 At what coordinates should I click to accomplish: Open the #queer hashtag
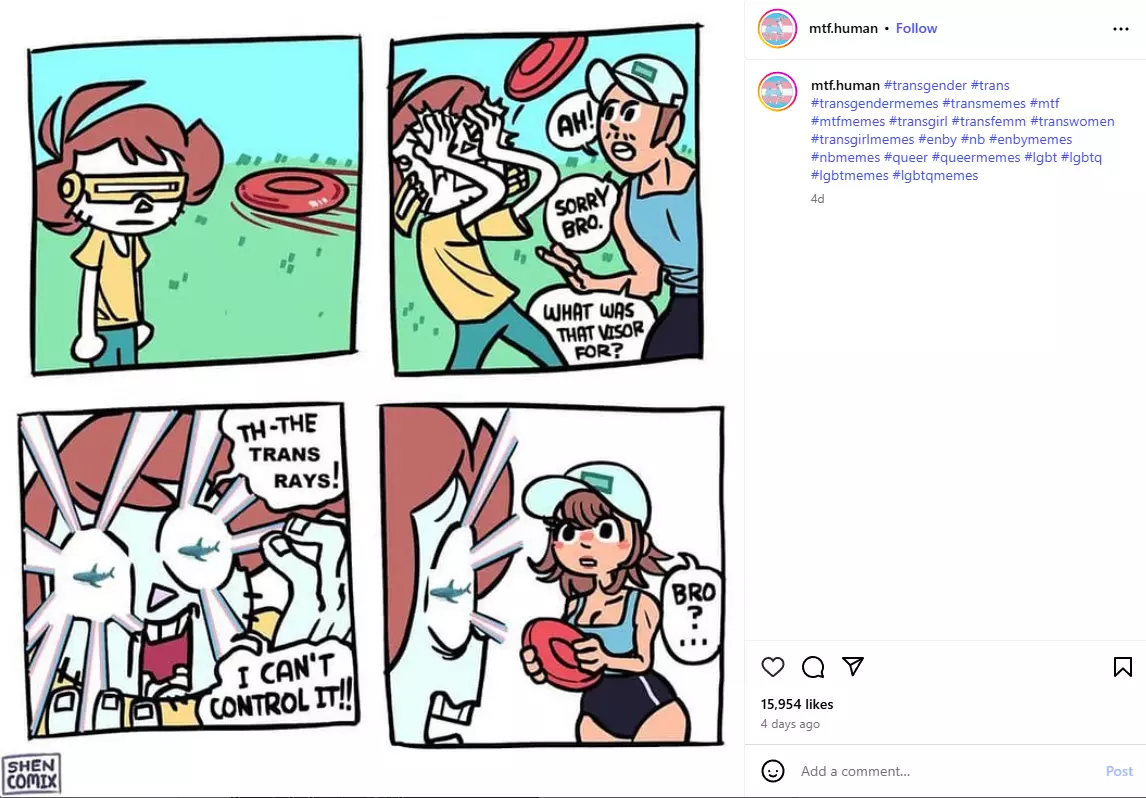[906, 157]
